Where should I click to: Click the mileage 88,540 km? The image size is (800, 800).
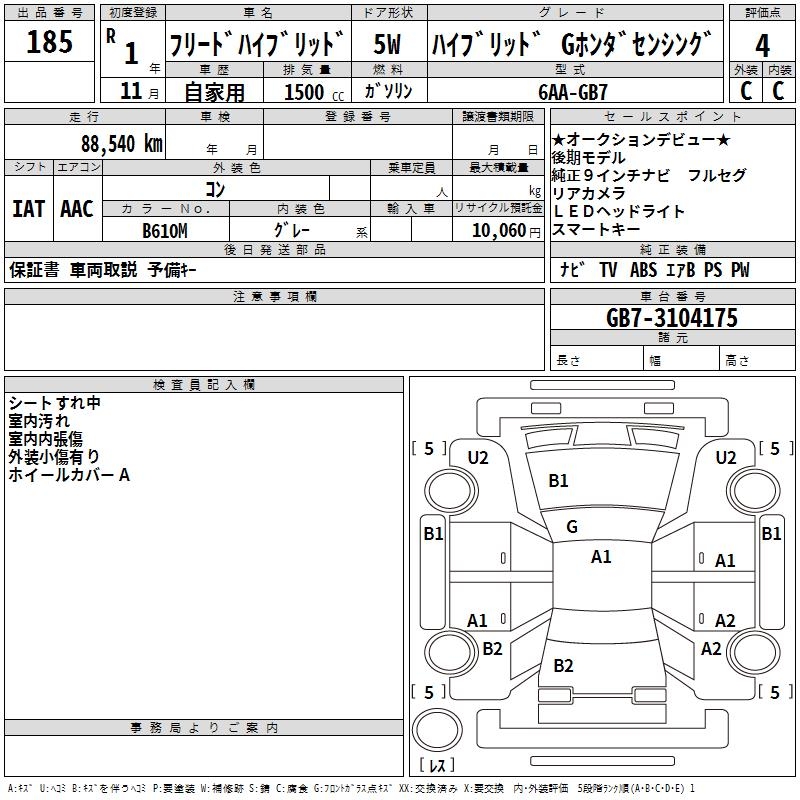click(x=121, y=144)
